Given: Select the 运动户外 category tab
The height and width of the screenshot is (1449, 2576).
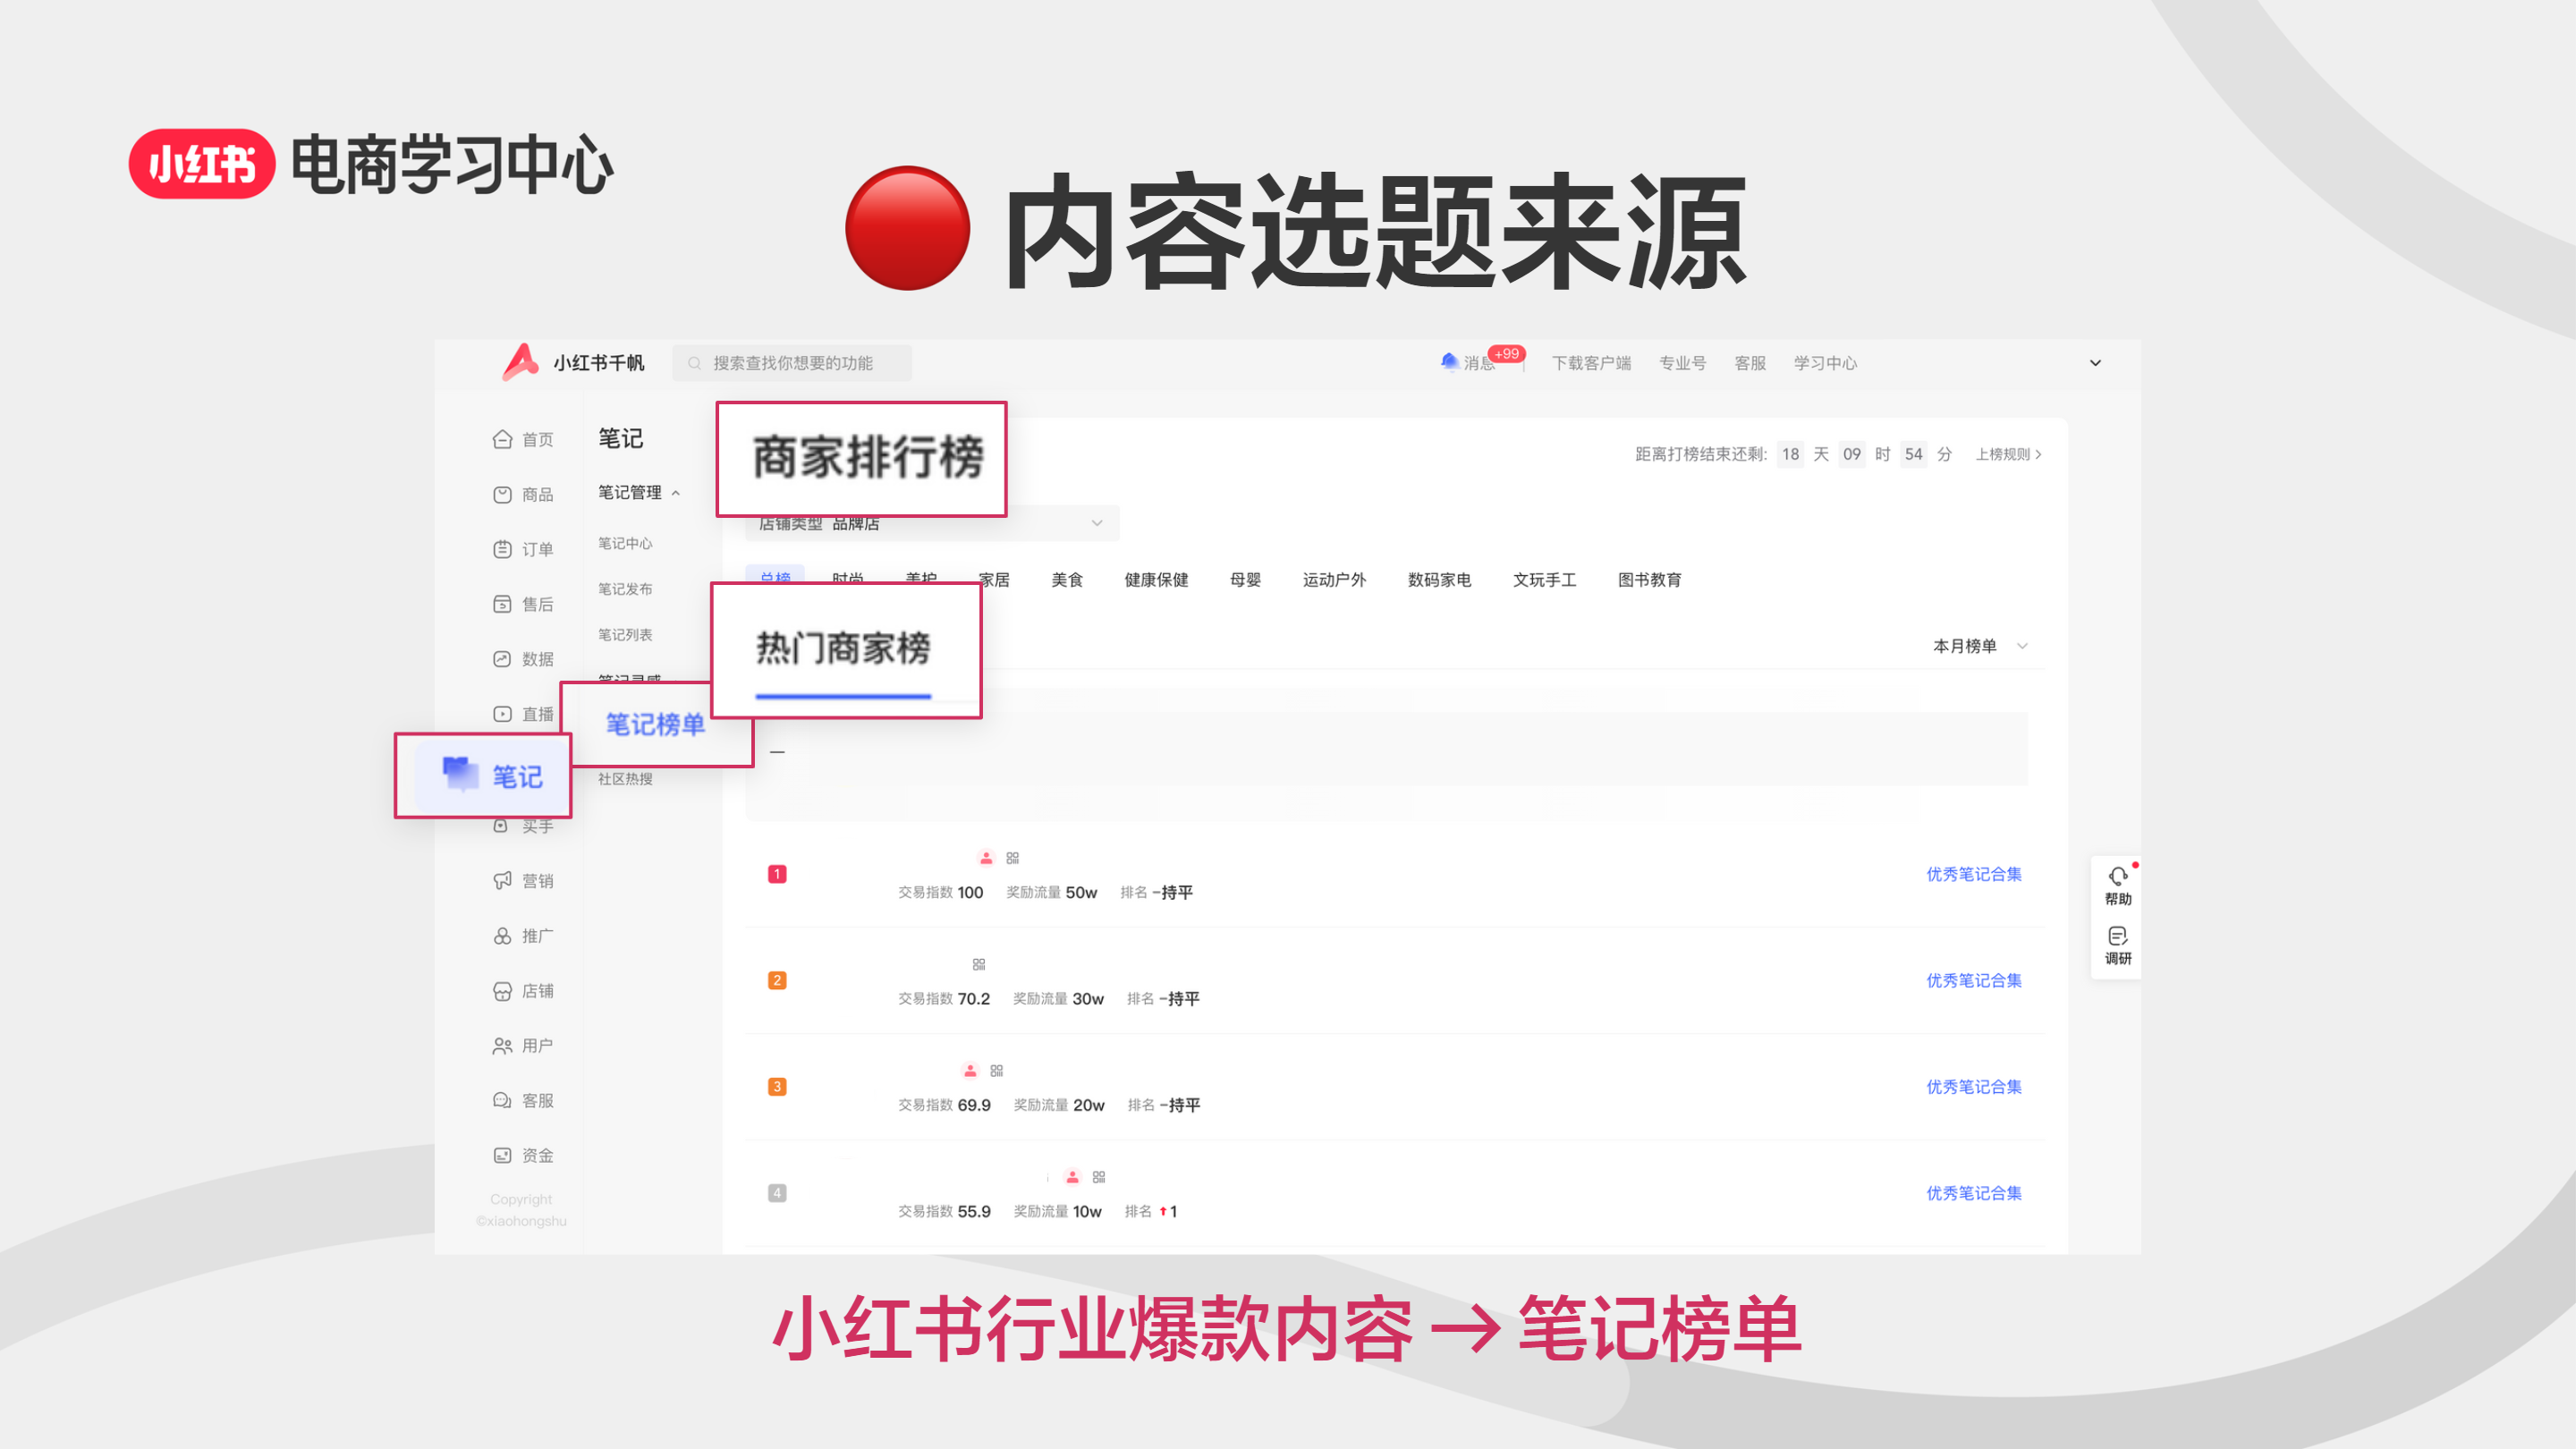Looking at the screenshot, I should click(1334, 580).
